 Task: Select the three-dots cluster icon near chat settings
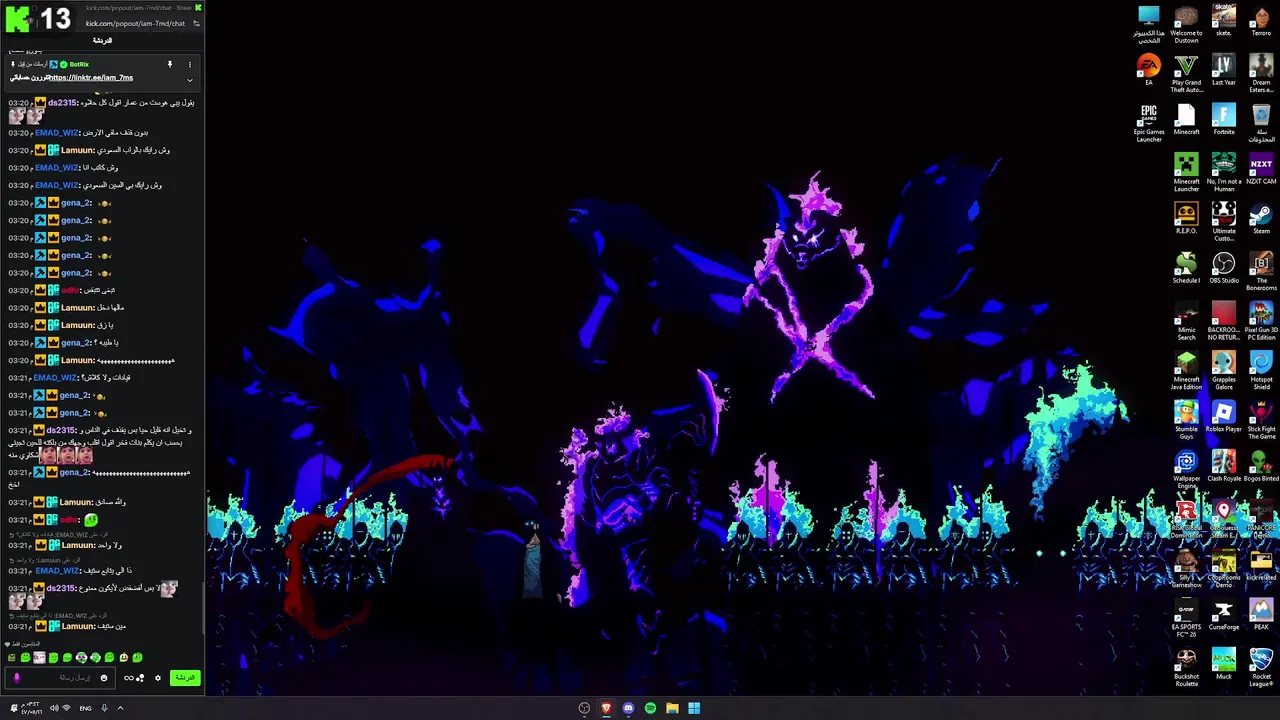pyautogui.click(x=140, y=678)
